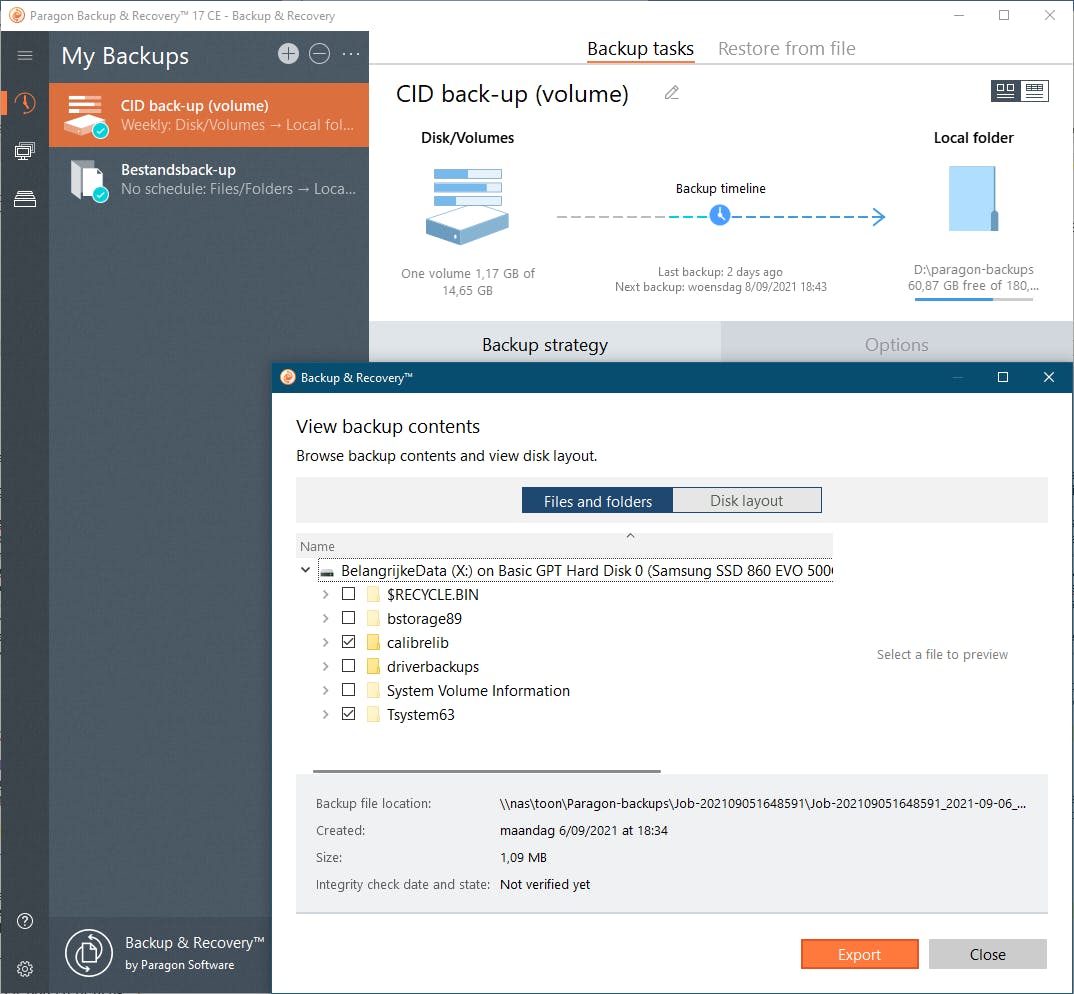Click the Bestandsback-up files task icon
The image size is (1074, 994).
coord(88,180)
